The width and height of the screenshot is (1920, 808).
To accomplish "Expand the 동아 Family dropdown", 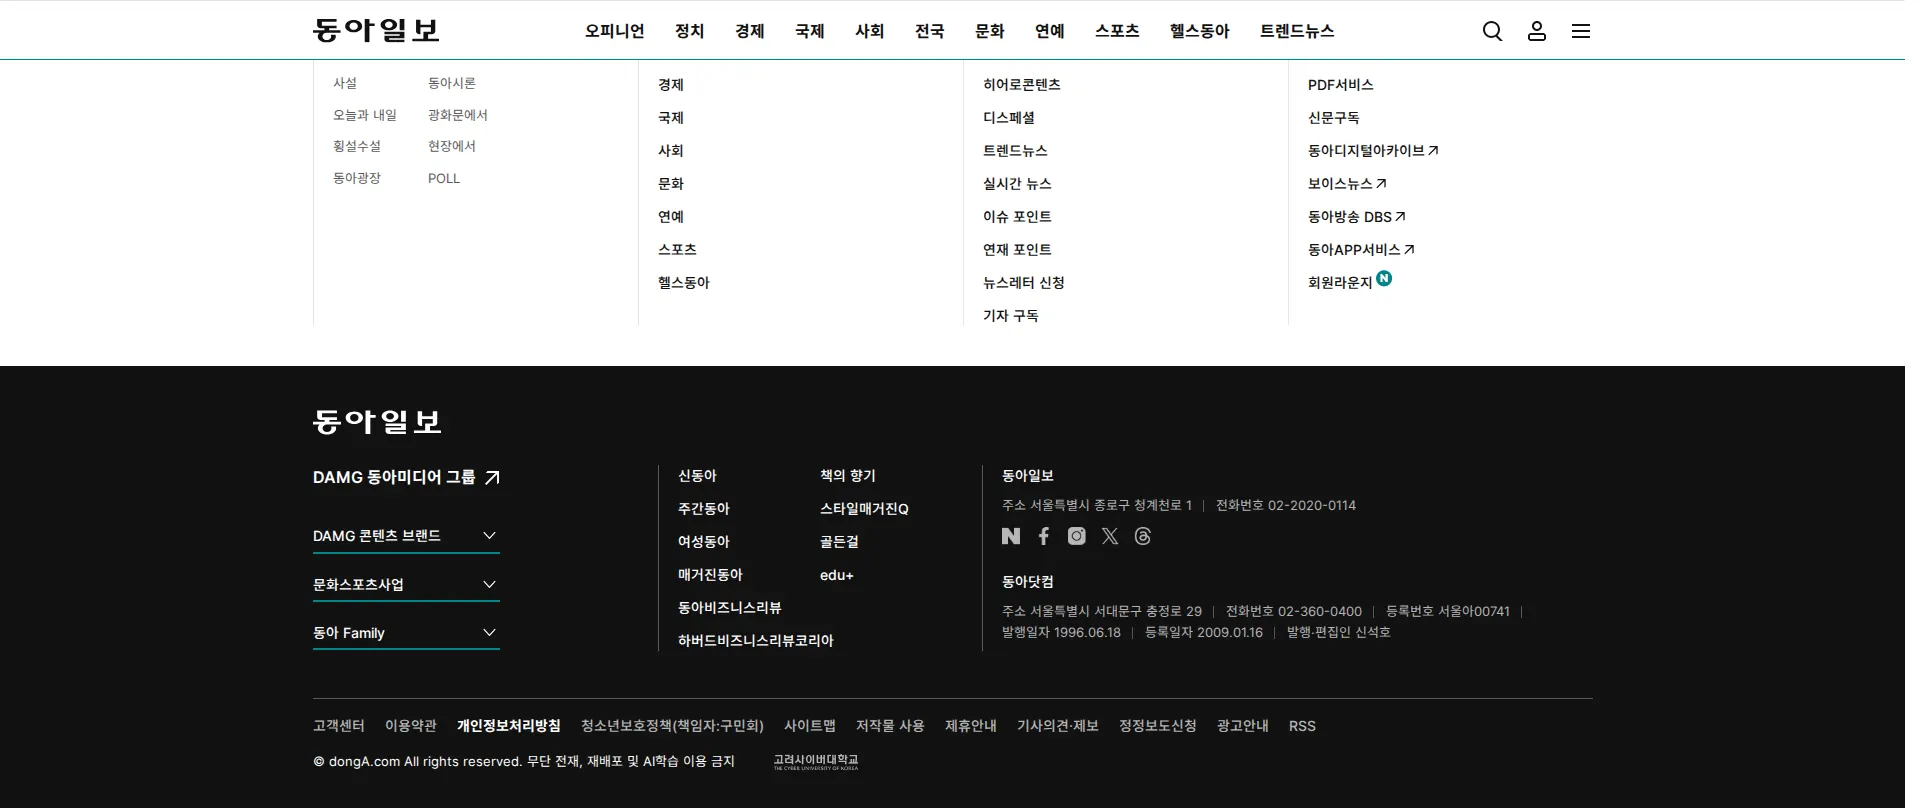I will pyautogui.click(x=406, y=633).
